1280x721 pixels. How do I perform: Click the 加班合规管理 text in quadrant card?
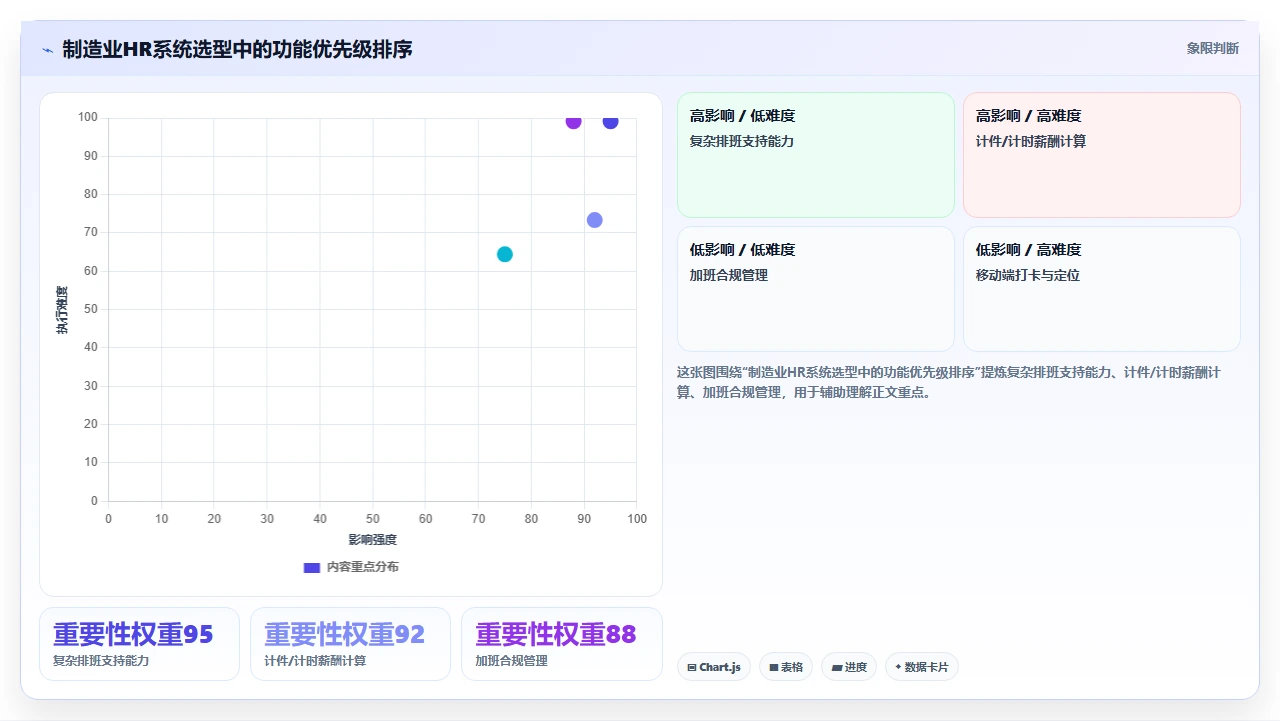[729, 276]
